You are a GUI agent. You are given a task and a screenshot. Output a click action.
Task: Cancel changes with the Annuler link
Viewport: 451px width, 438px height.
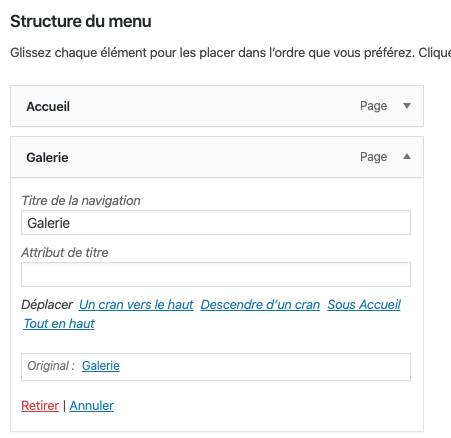tap(92, 406)
